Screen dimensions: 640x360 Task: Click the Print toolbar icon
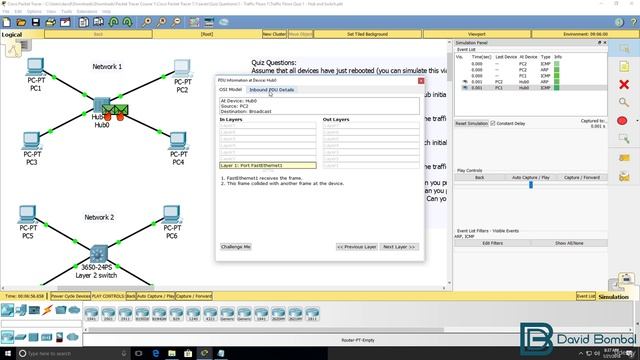coord(50,22)
